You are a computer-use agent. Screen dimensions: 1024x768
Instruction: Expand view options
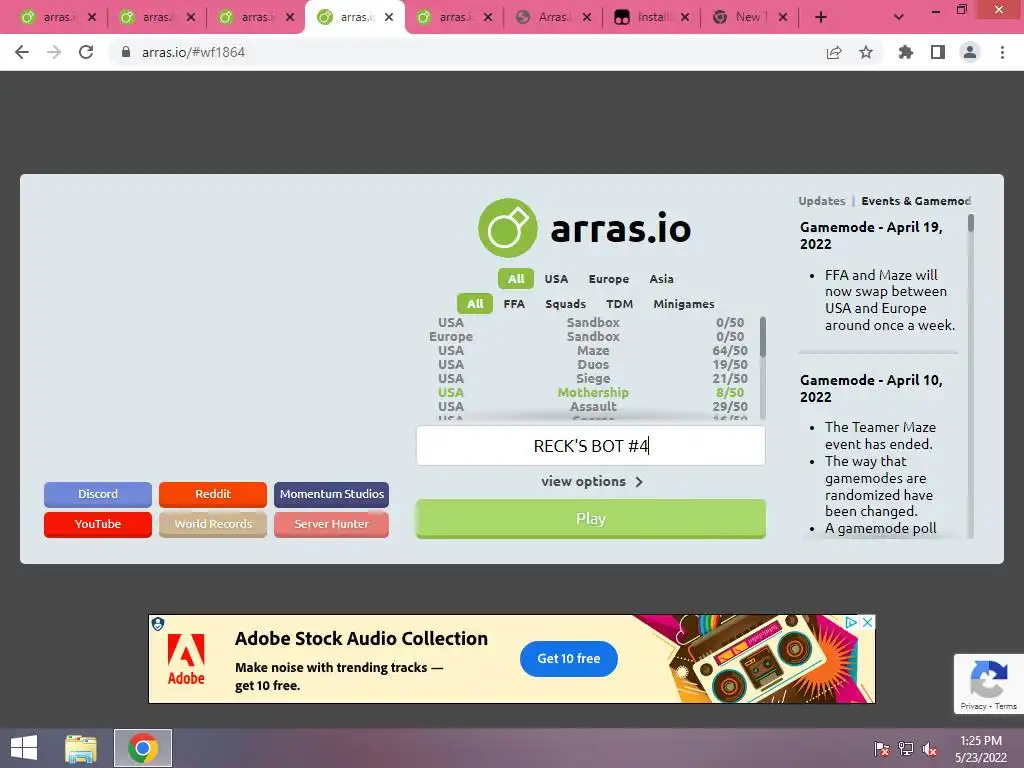(x=592, y=482)
